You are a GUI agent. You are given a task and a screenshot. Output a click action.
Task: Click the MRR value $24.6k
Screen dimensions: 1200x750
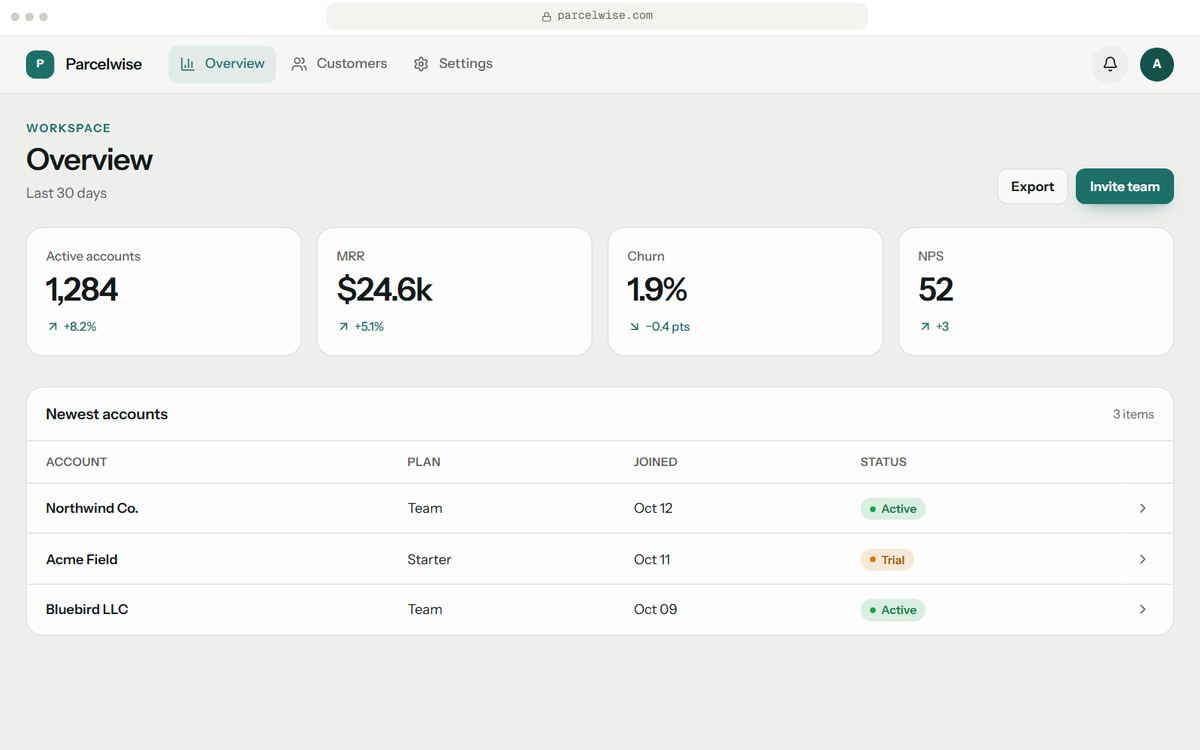385,290
